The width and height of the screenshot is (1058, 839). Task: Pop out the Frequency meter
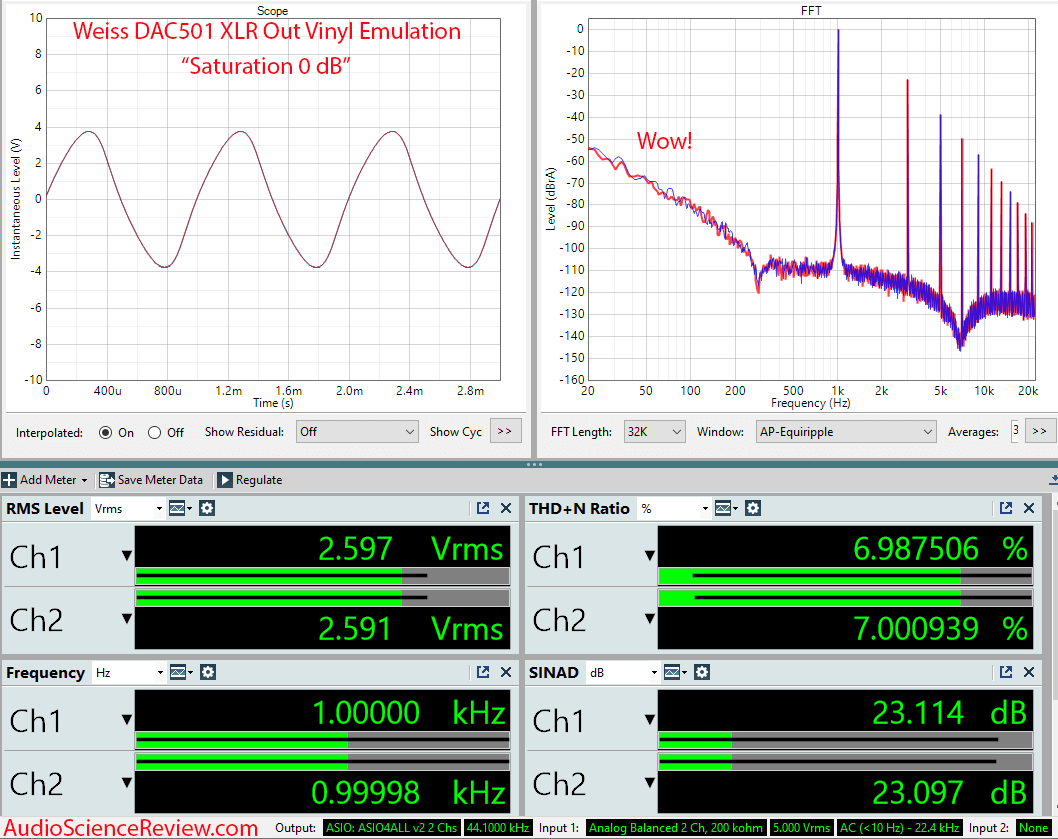(x=482, y=672)
